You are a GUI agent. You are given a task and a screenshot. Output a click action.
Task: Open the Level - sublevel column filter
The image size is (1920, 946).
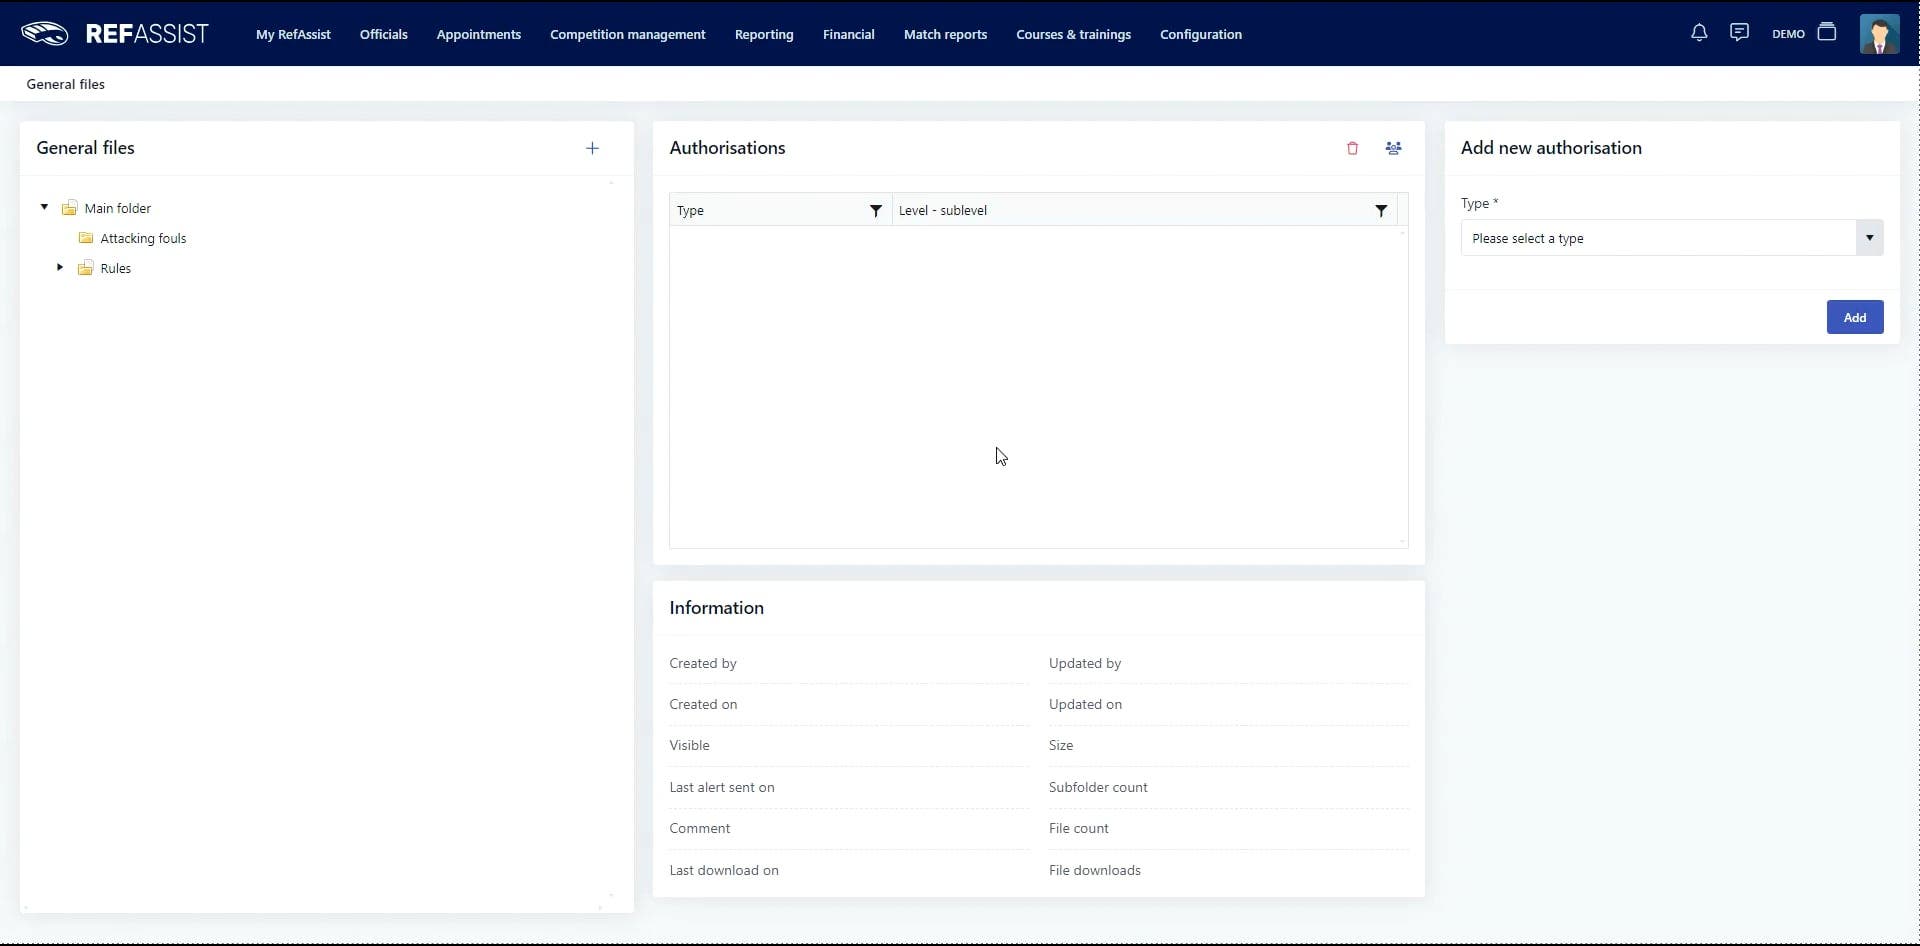coord(1380,211)
